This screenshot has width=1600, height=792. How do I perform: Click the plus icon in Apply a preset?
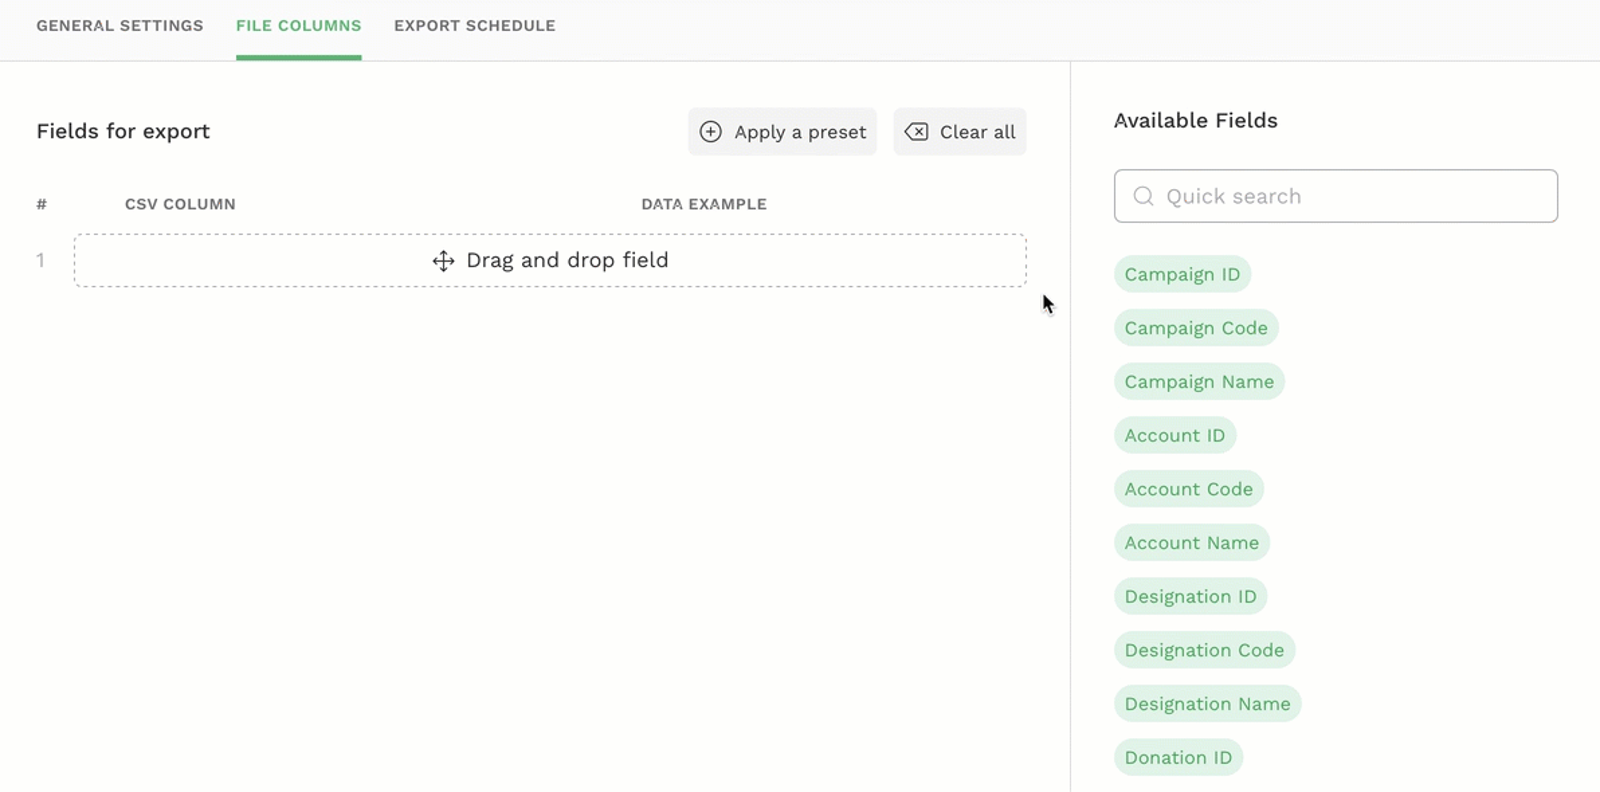click(x=710, y=132)
